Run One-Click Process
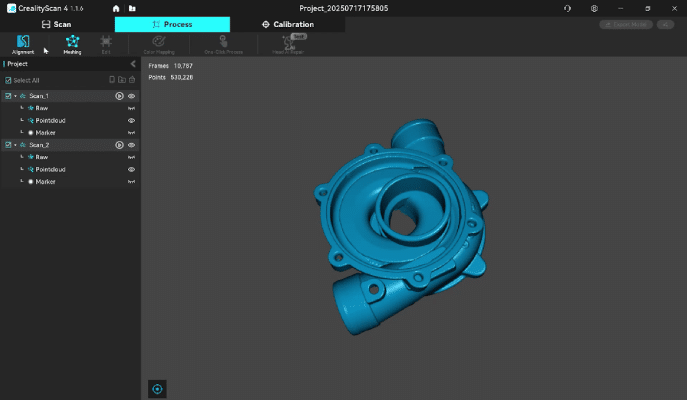Image resolution: width=687 pixels, height=400 pixels. (x=223, y=44)
